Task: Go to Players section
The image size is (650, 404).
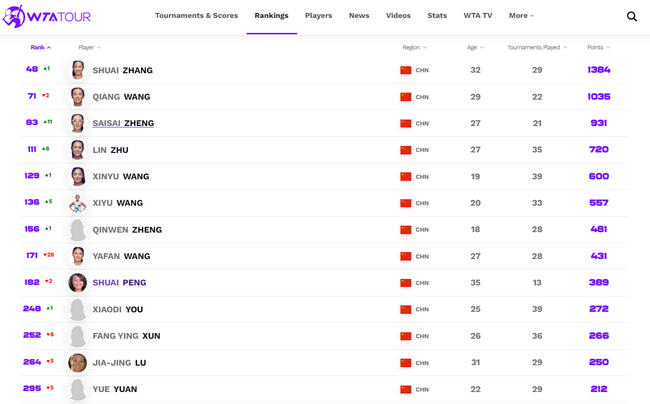Action: coord(318,15)
